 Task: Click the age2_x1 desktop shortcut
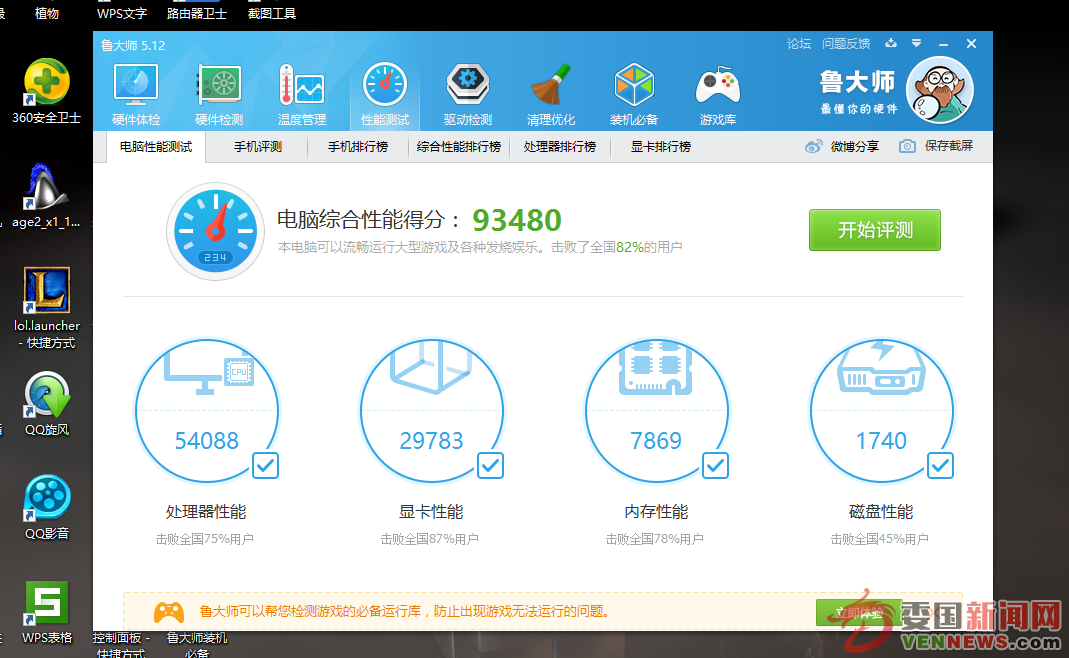point(46,196)
